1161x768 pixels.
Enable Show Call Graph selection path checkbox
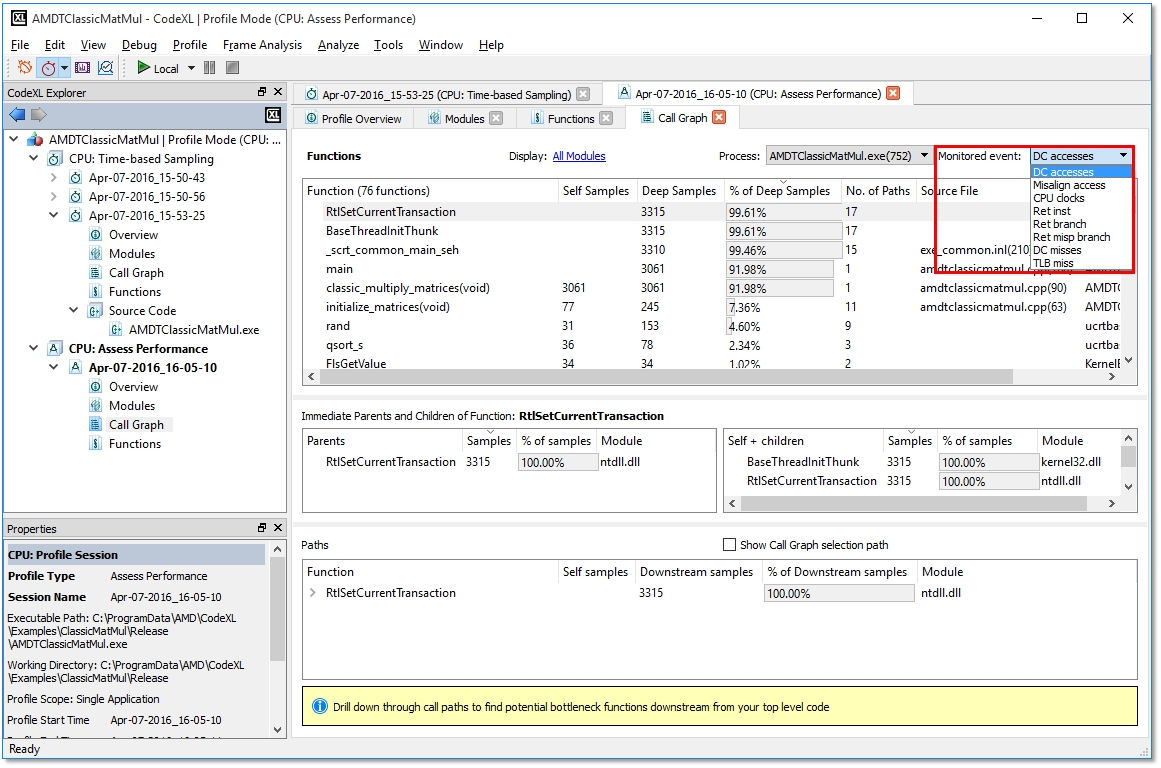pyautogui.click(x=729, y=544)
